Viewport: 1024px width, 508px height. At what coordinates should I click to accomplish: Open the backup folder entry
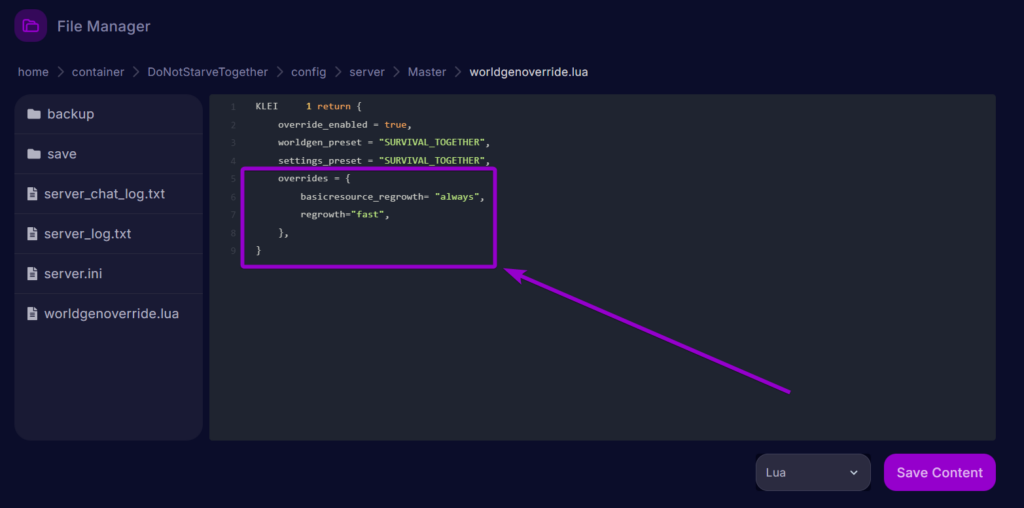(x=70, y=114)
